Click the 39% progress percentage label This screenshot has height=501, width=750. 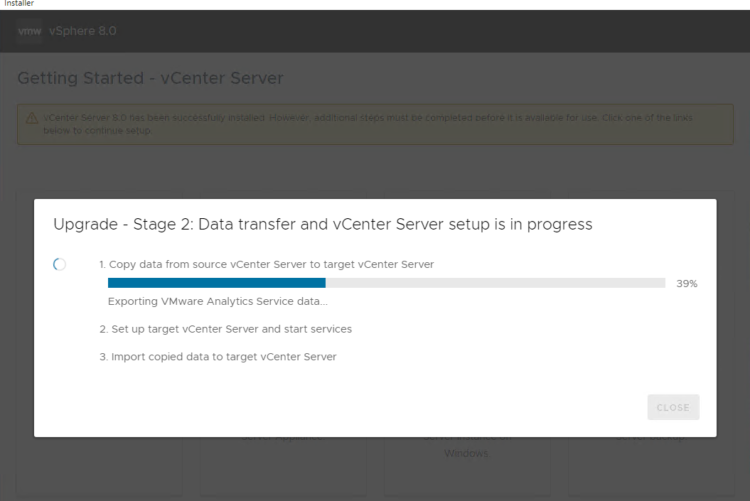pos(686,284)
